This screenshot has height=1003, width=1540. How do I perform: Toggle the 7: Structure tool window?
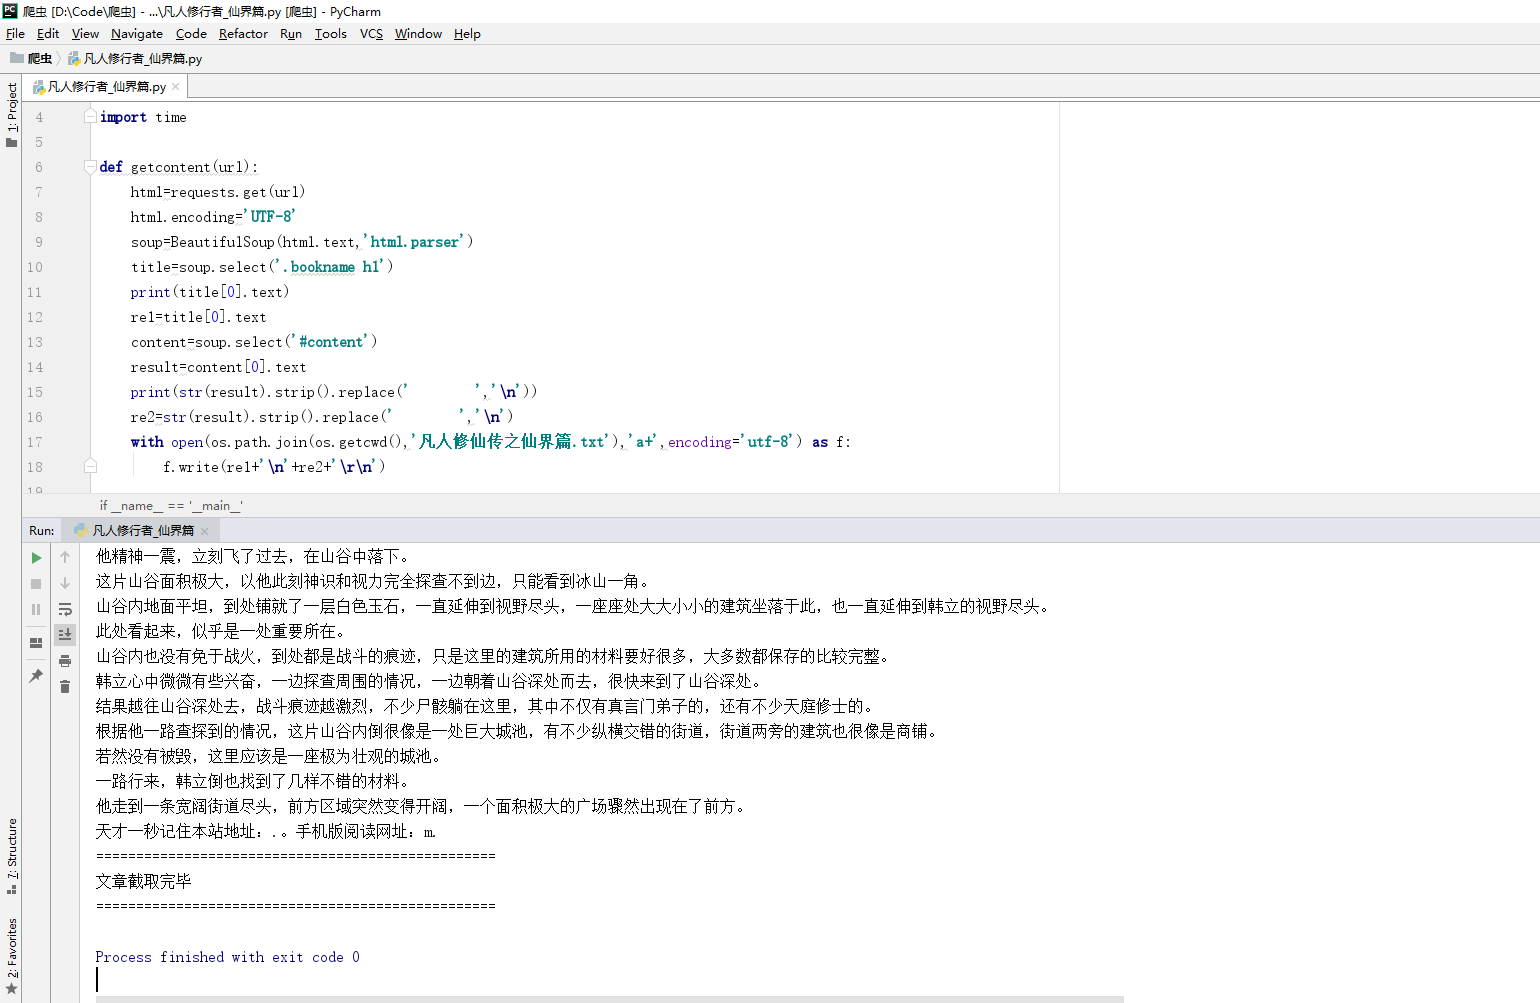[x=12, y=850]
